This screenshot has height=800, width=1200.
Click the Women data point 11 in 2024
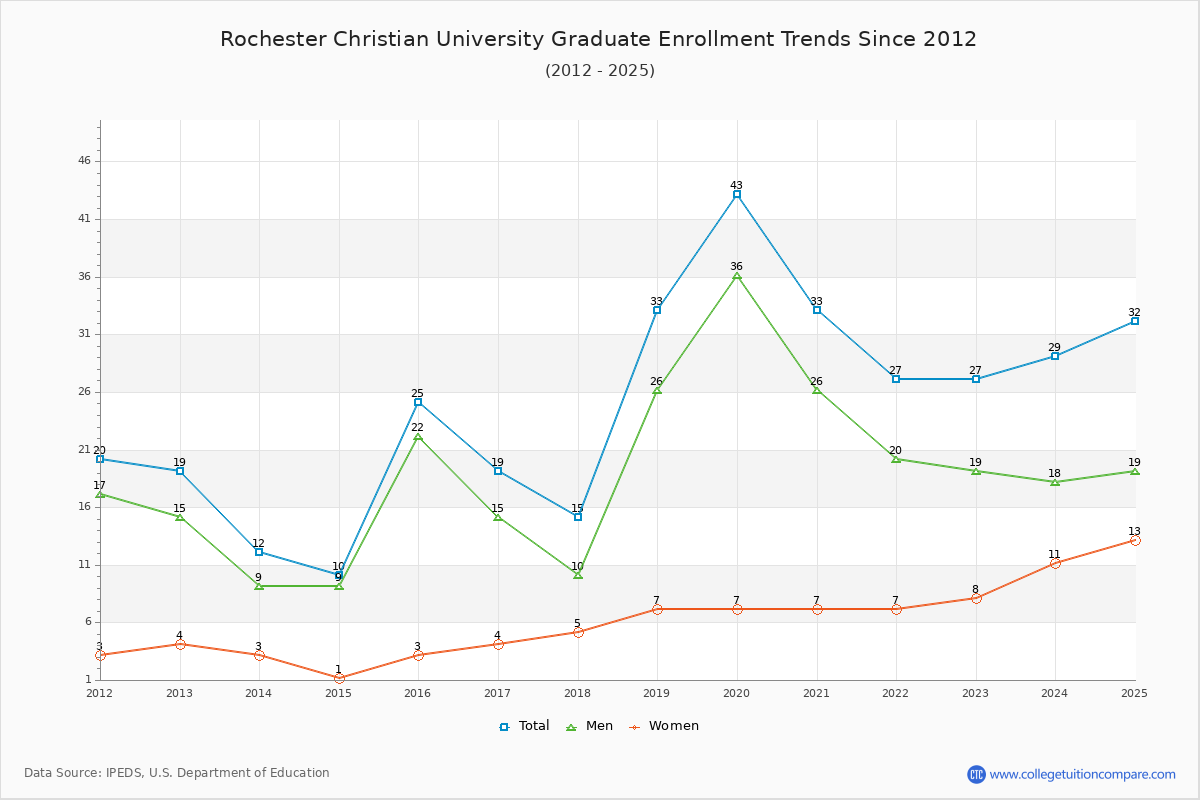(x=1055, y=563)
